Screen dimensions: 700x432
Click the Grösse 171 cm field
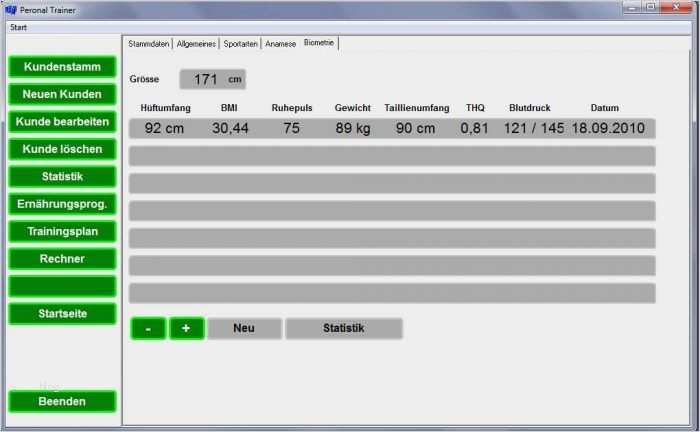pyautogui.click(x=212, y=79)
